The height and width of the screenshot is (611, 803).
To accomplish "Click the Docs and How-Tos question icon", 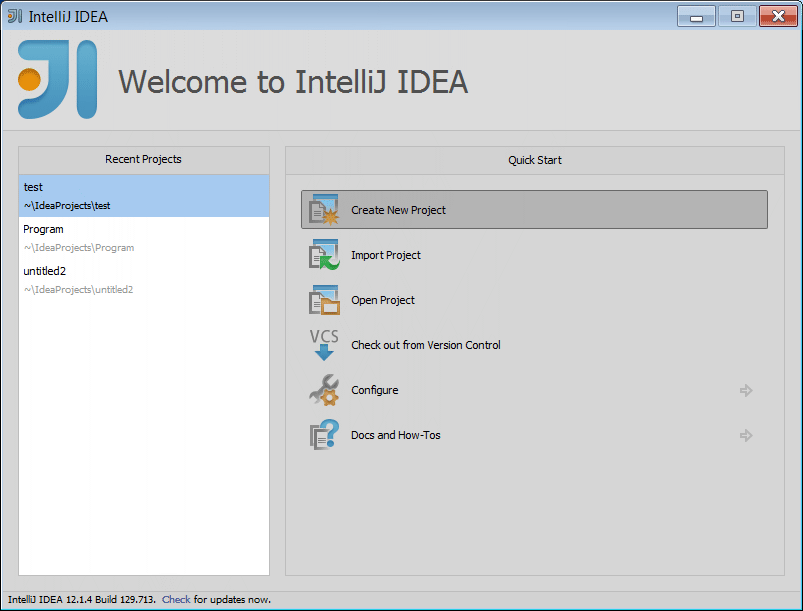I will coord(324,435).
